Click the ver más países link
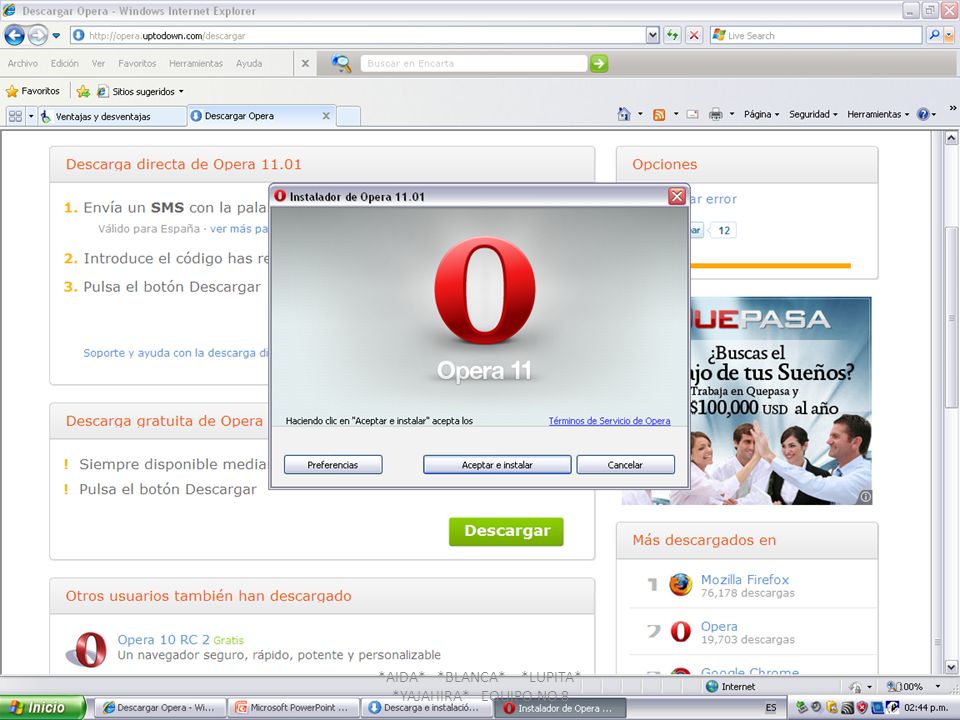 tap(239, 228)
